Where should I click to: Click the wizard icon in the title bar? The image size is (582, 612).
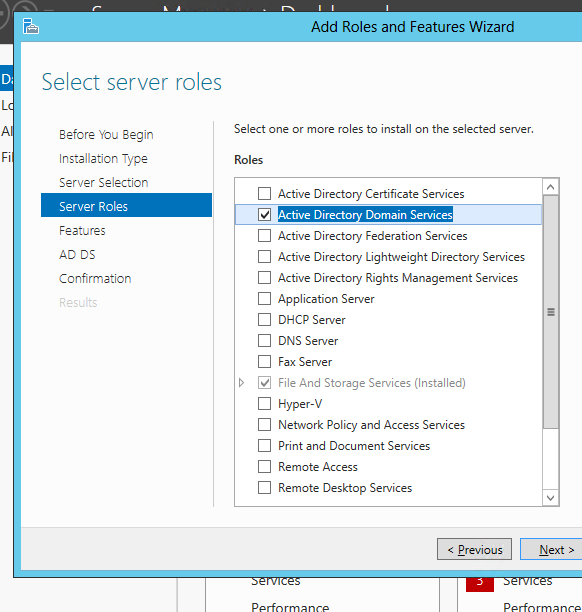[31, 27]
